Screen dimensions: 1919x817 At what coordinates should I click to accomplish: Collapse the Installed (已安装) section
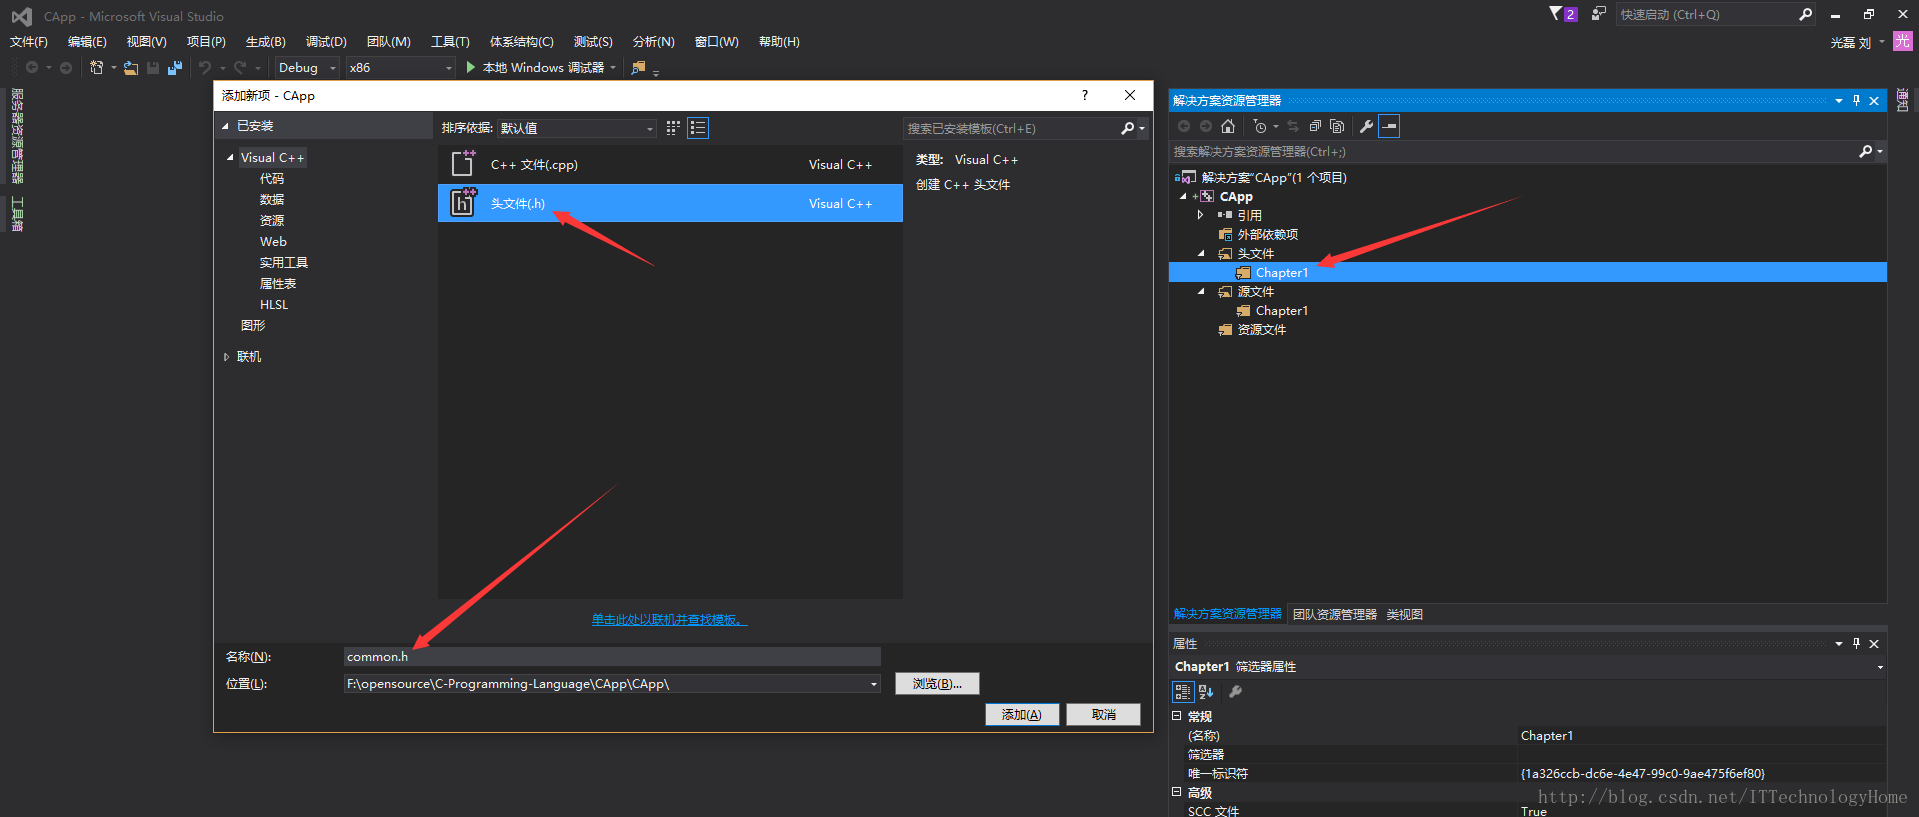(225, 126)
